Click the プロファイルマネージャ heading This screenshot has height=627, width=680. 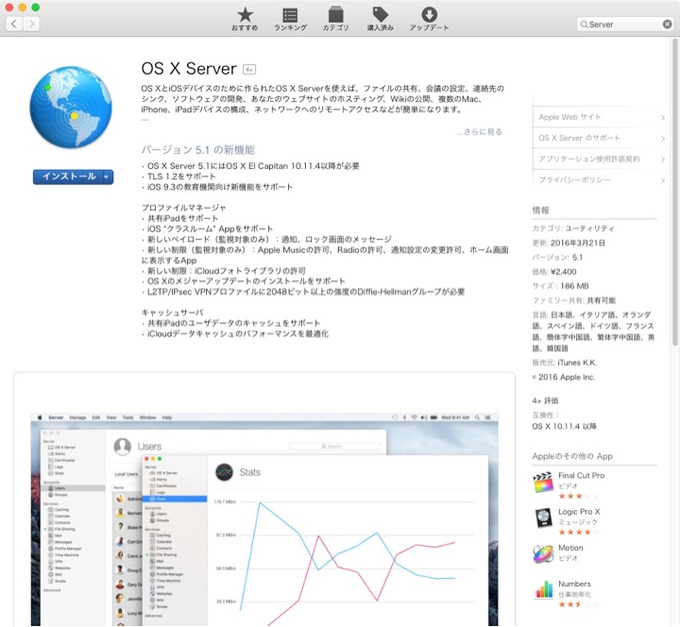pos(183,208)
